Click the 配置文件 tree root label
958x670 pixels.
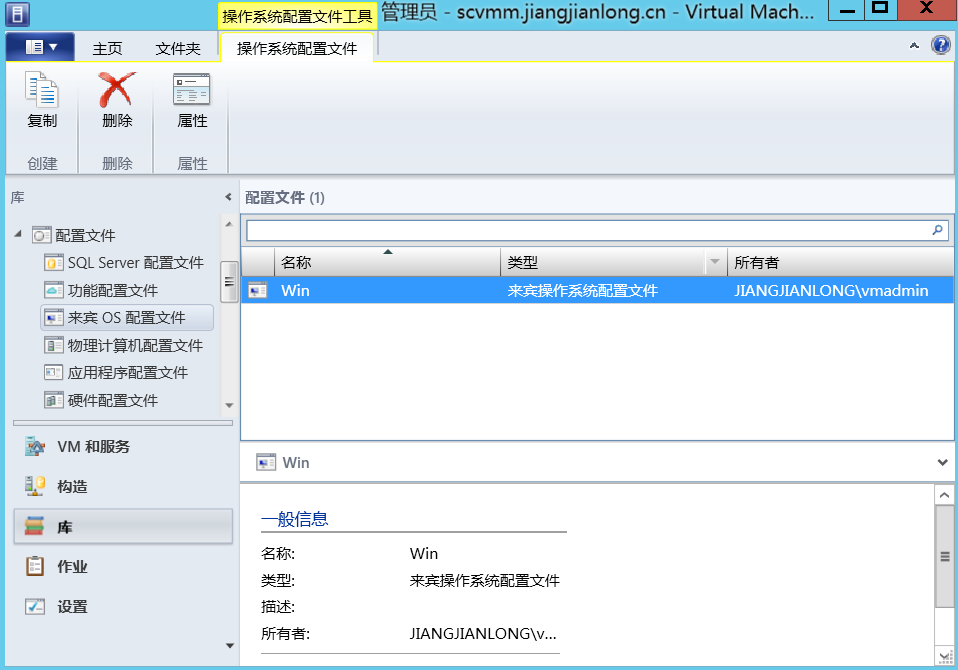[x=86, y=235]
